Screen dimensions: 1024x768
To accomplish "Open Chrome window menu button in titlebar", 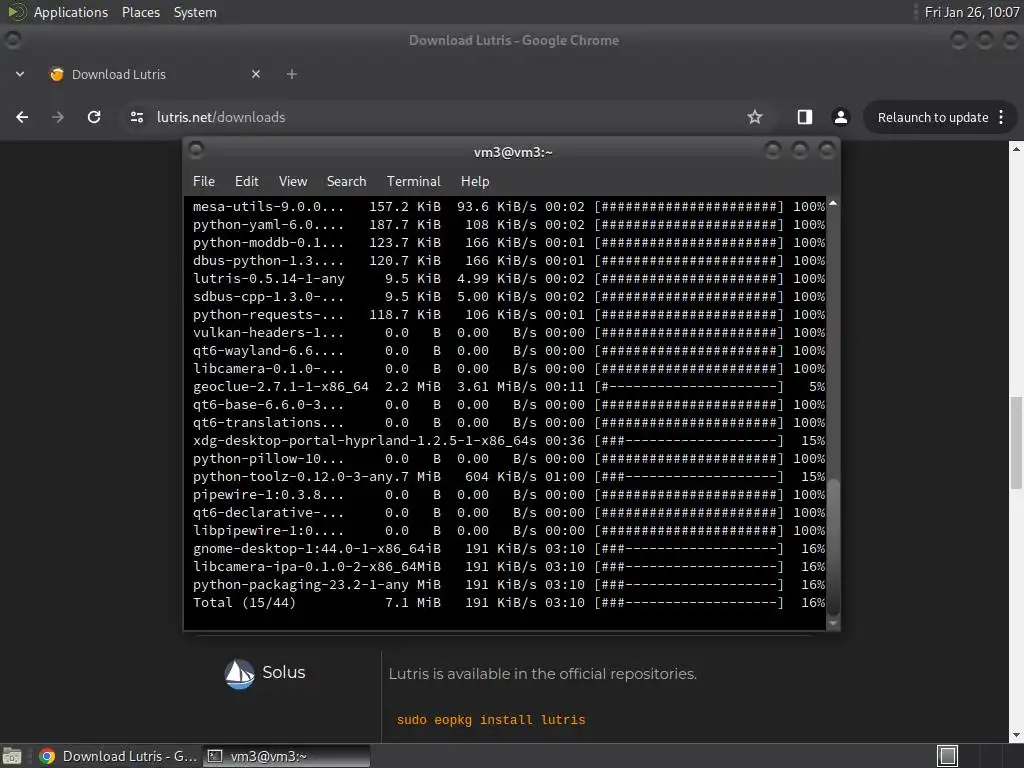I will pos(12,40).
